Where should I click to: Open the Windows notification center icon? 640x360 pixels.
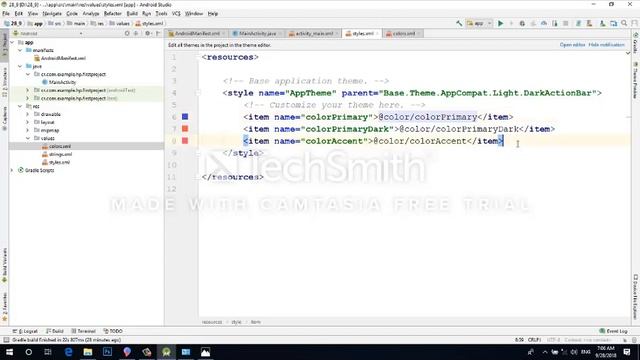click(627, 352)
